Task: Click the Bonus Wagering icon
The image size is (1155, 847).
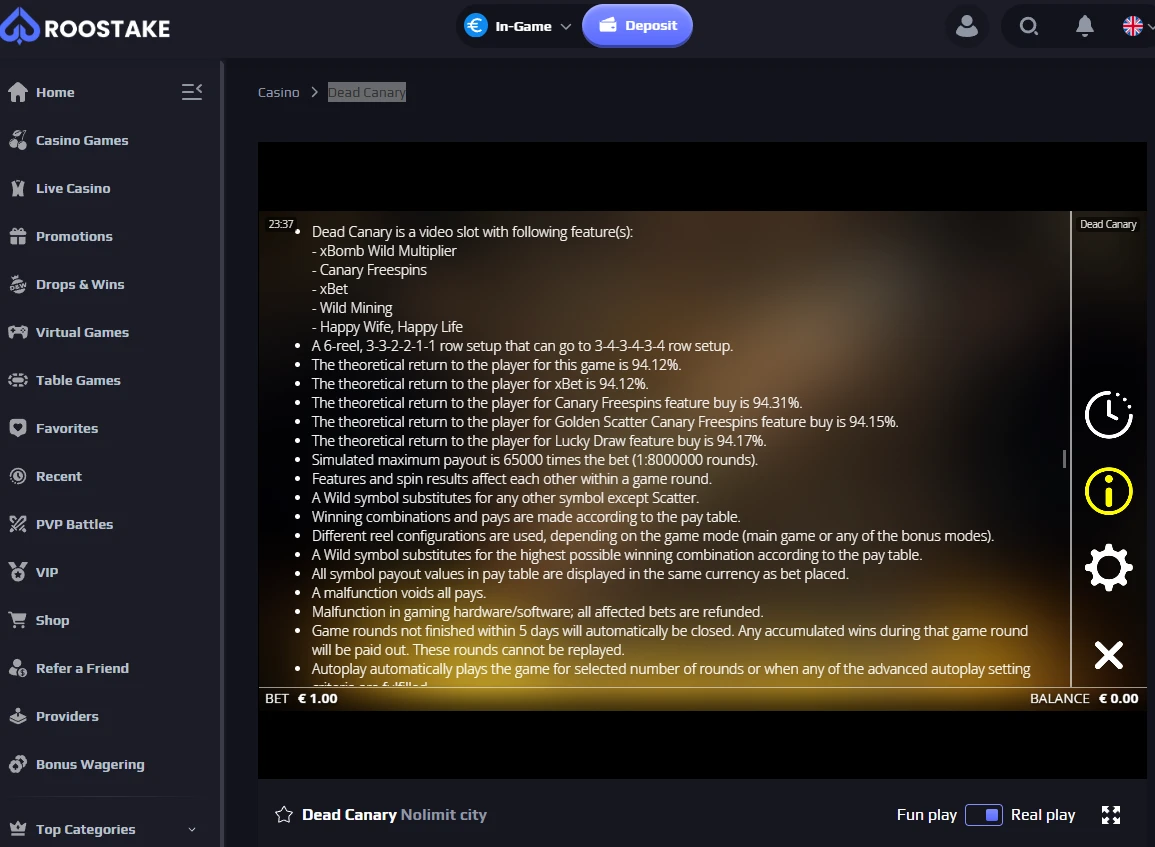Action: (18, 765)
